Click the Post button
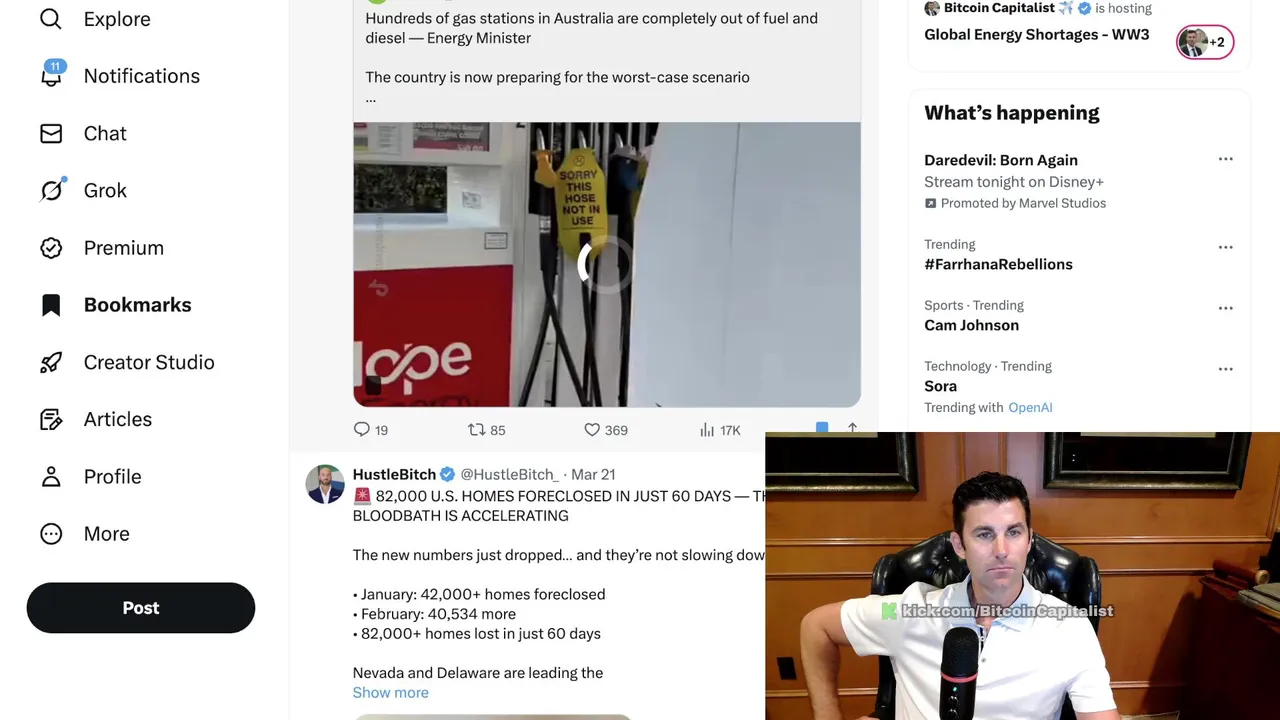 pos(141,608)
